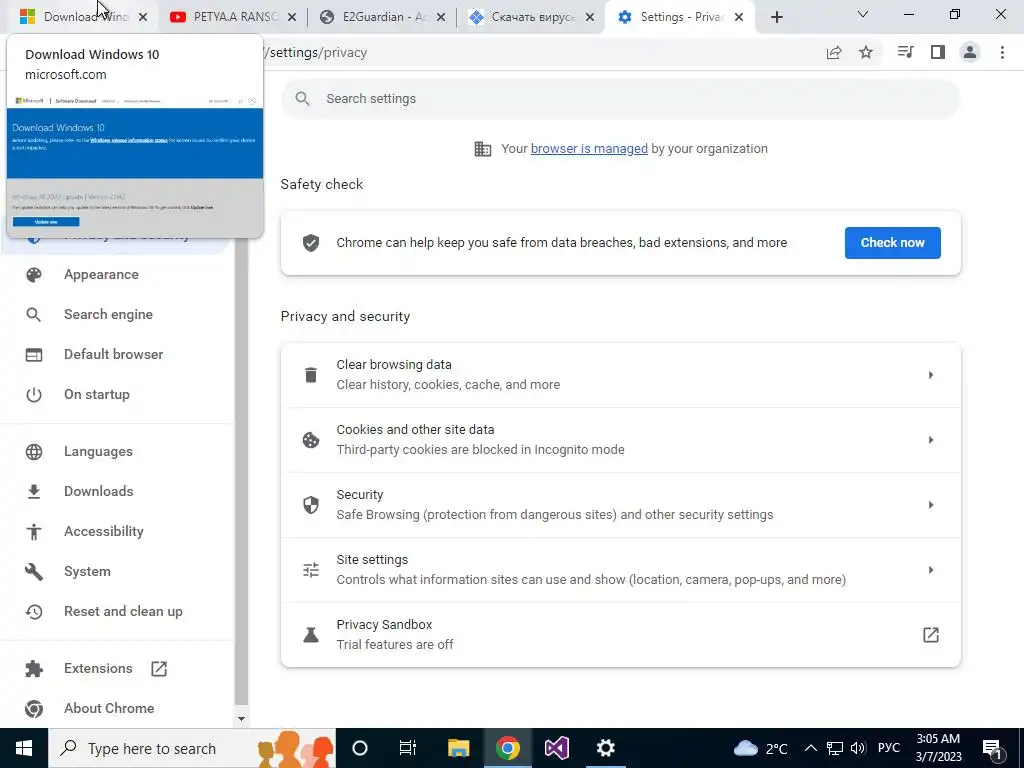The image size is (1024, 768).
Task: Expand Cookies and other site data arrow
Action: tap(931, 440)
